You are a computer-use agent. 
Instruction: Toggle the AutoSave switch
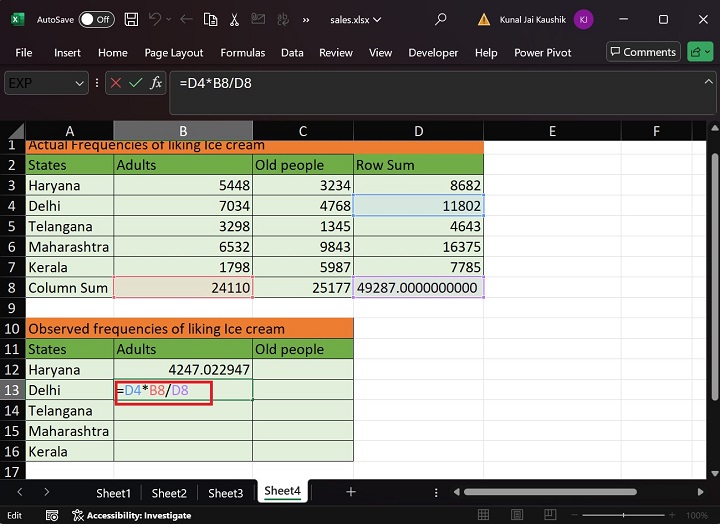click(x=96, y=19)
